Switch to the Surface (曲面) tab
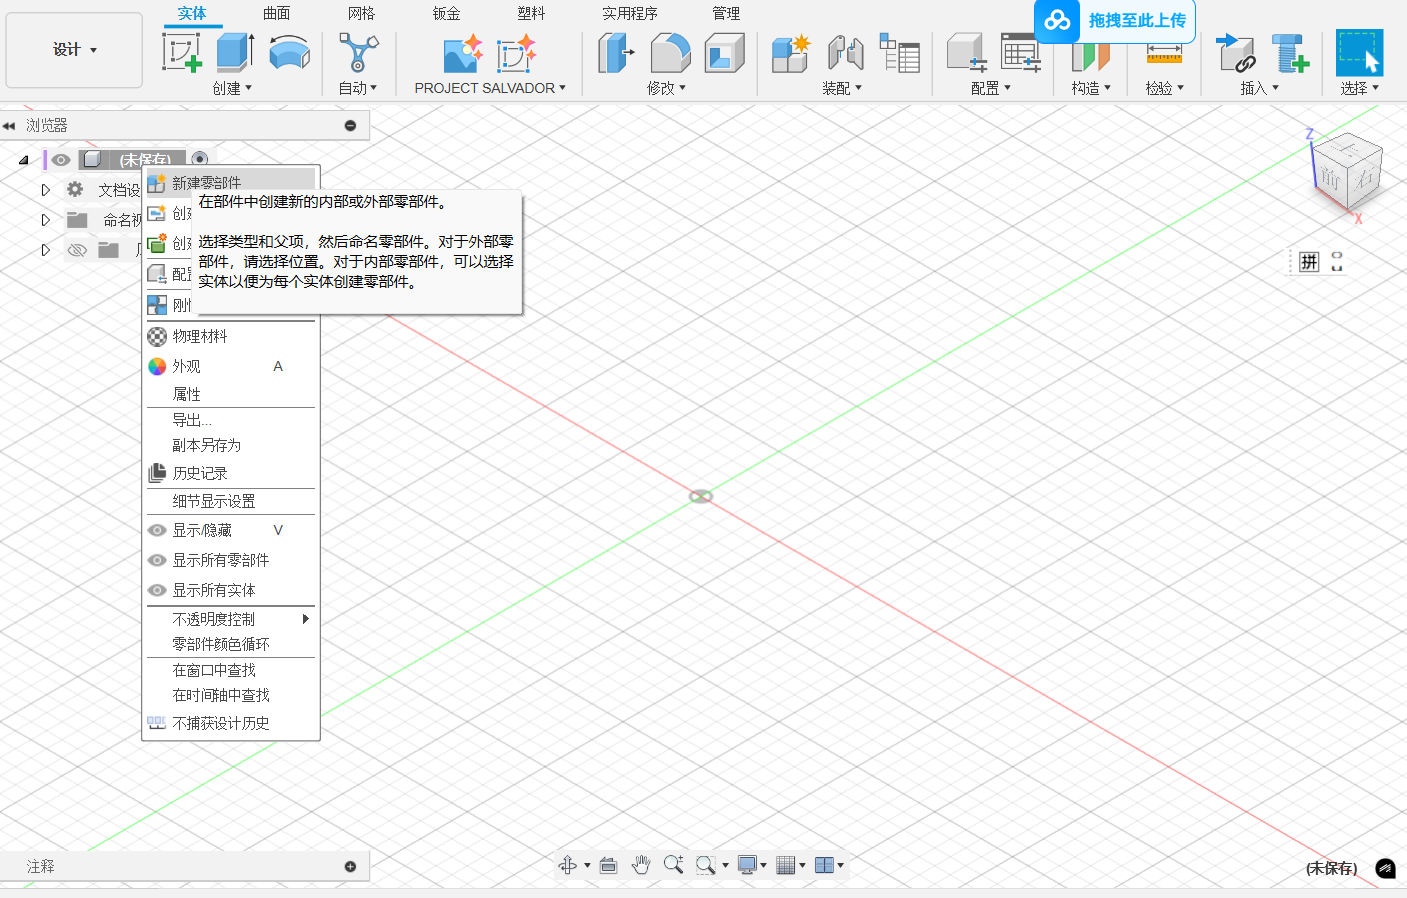1407x898 pixels. pos(277,13)
